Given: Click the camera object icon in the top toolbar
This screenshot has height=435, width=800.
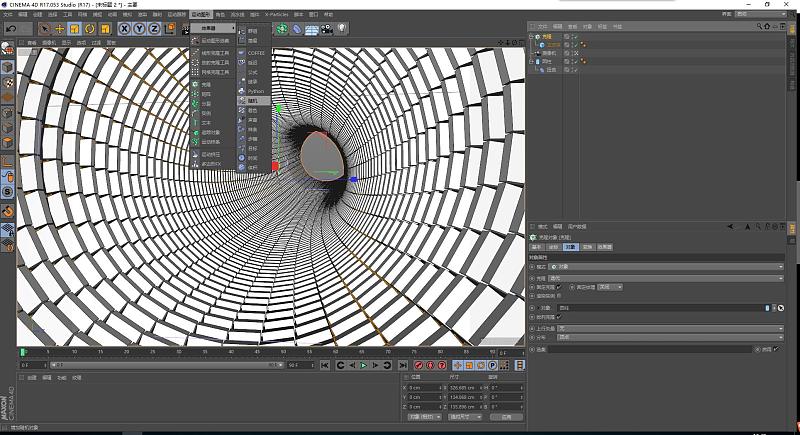Looking at the screenshot, I should pyautogui.click(x=326, y=29).
